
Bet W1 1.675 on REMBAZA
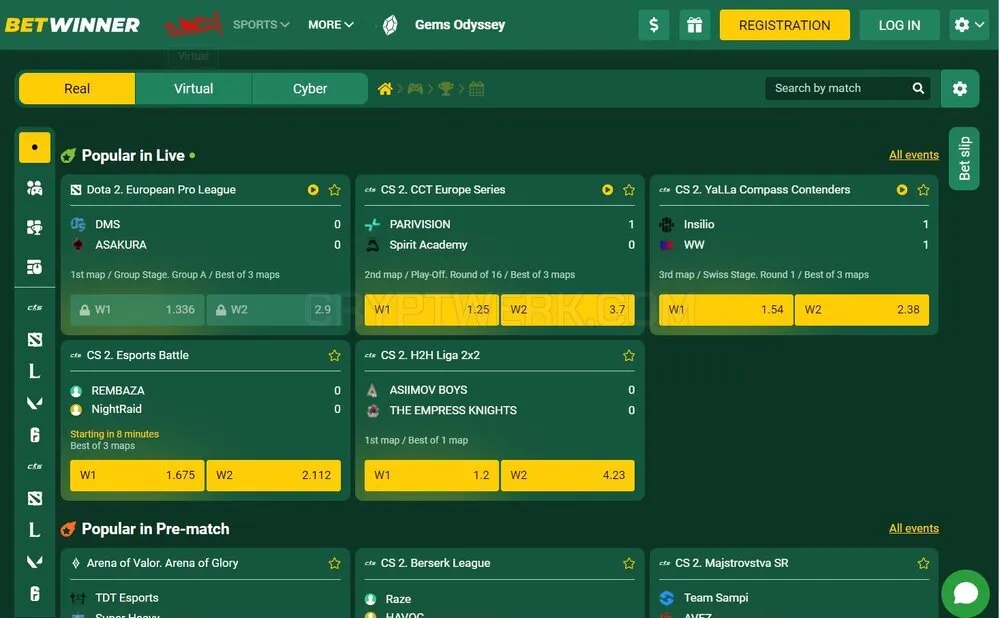(x=137, y=475)
